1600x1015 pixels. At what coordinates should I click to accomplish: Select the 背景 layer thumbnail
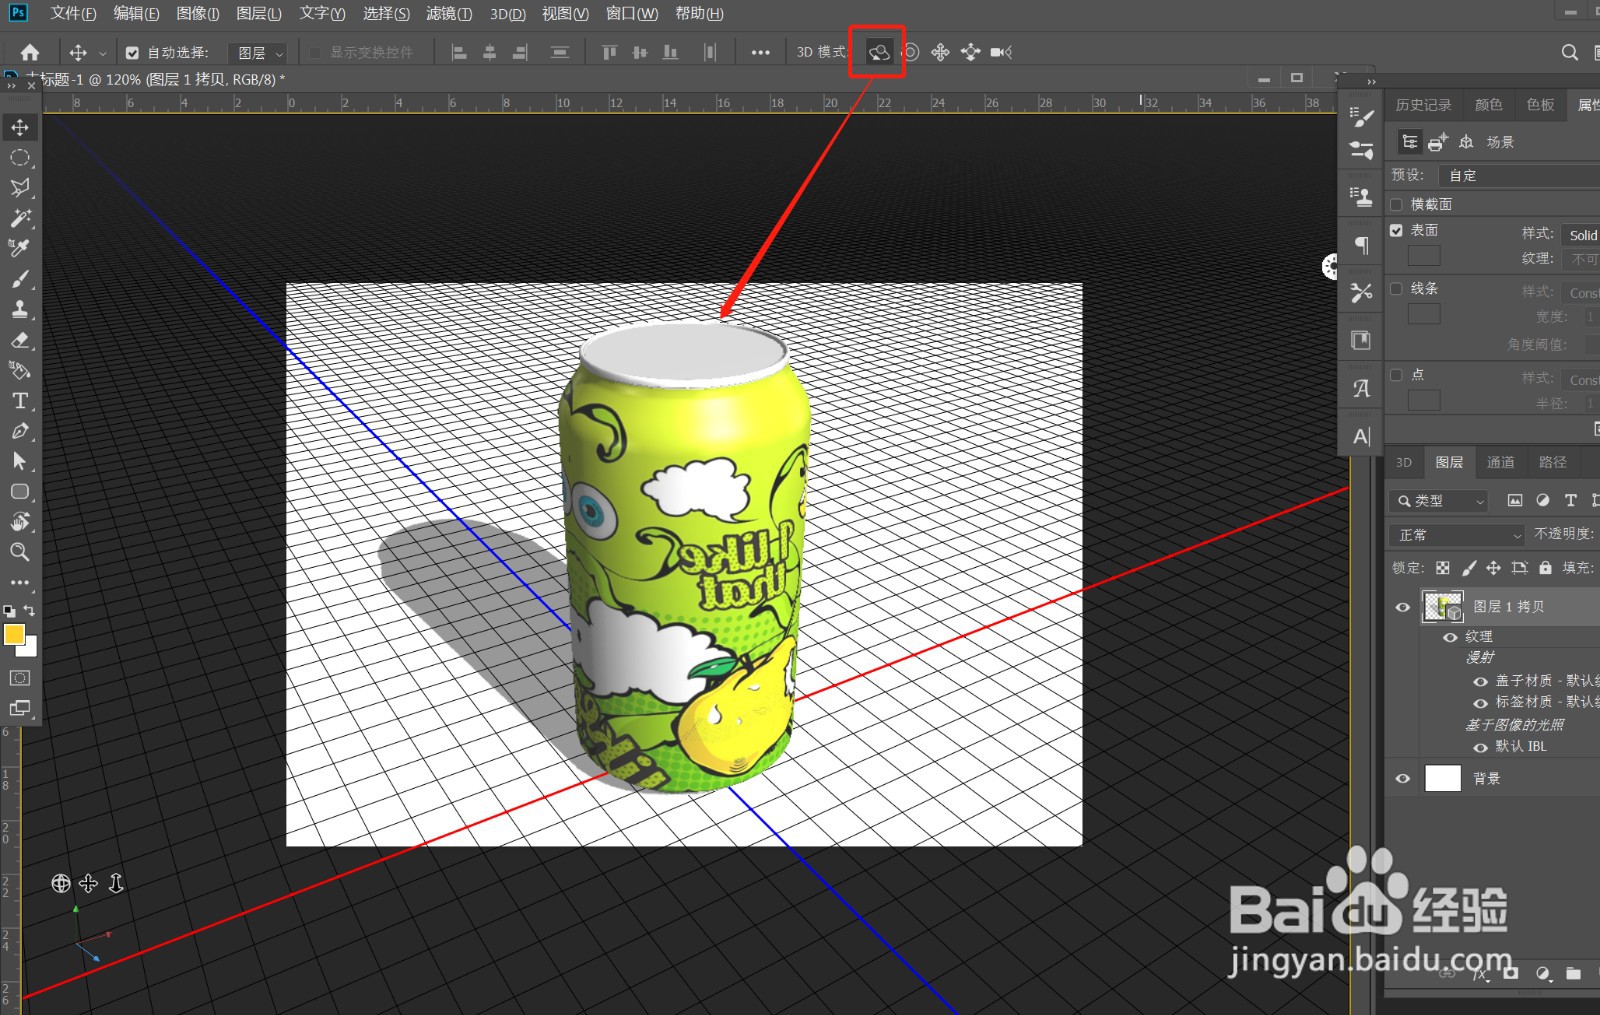tap(1442, 778)
